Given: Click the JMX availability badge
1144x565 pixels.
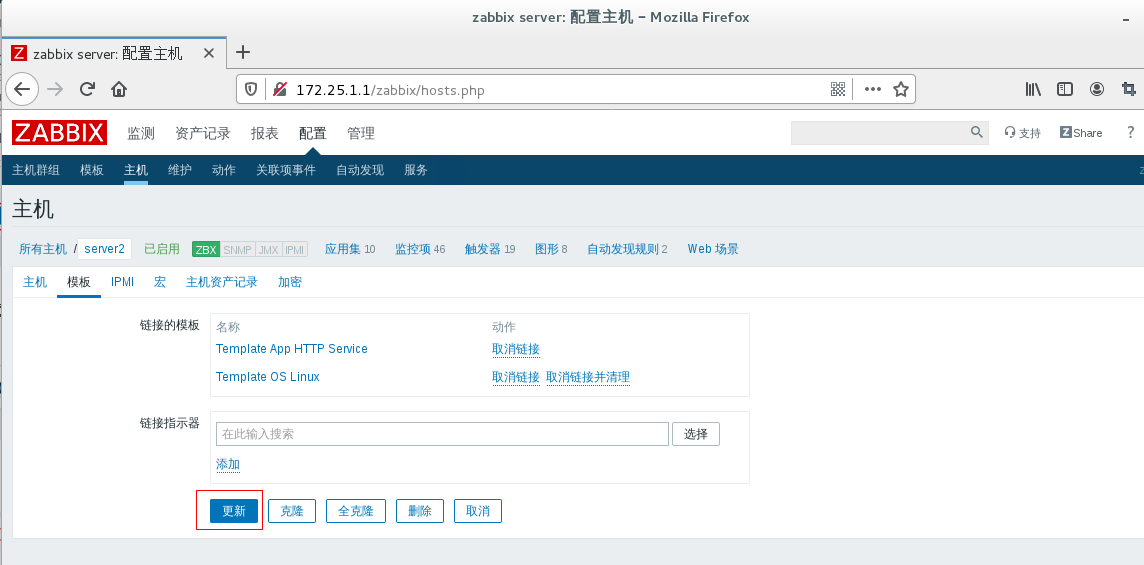Looking at the screenshot, I should [x=268, y=250].
